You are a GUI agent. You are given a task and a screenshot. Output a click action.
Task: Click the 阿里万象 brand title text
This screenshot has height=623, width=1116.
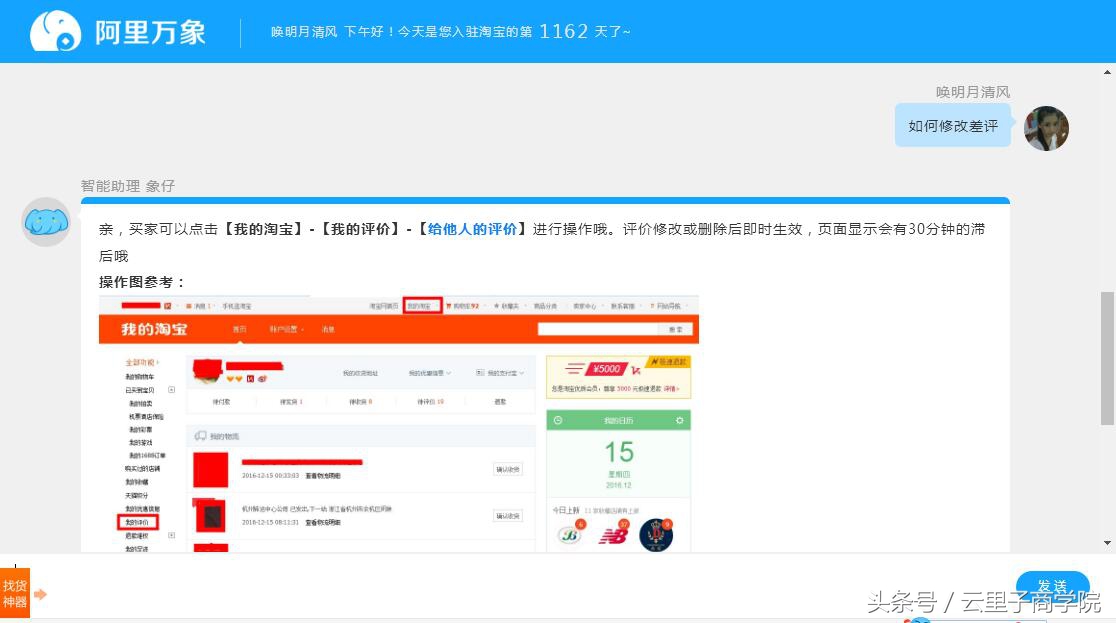coord(150,32)
